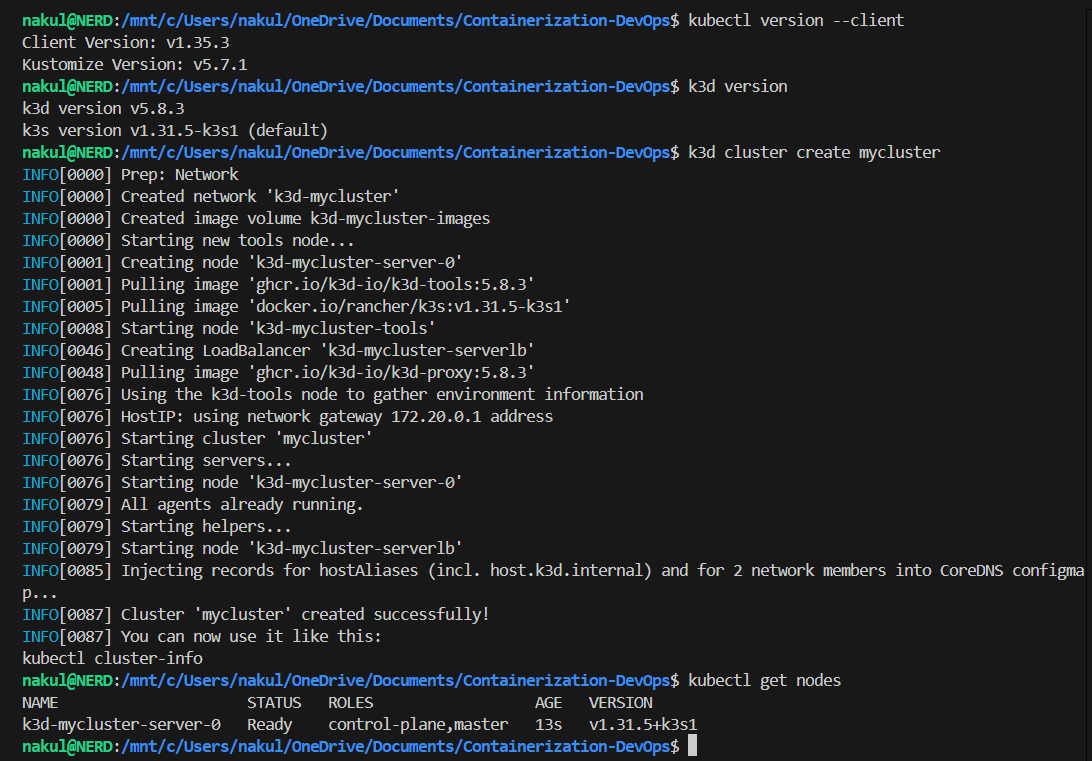Click the 'ghcr.io/k3d-io/k3d-tools:5.8.3' image name
1092x761 pixels.
[391, 285]
